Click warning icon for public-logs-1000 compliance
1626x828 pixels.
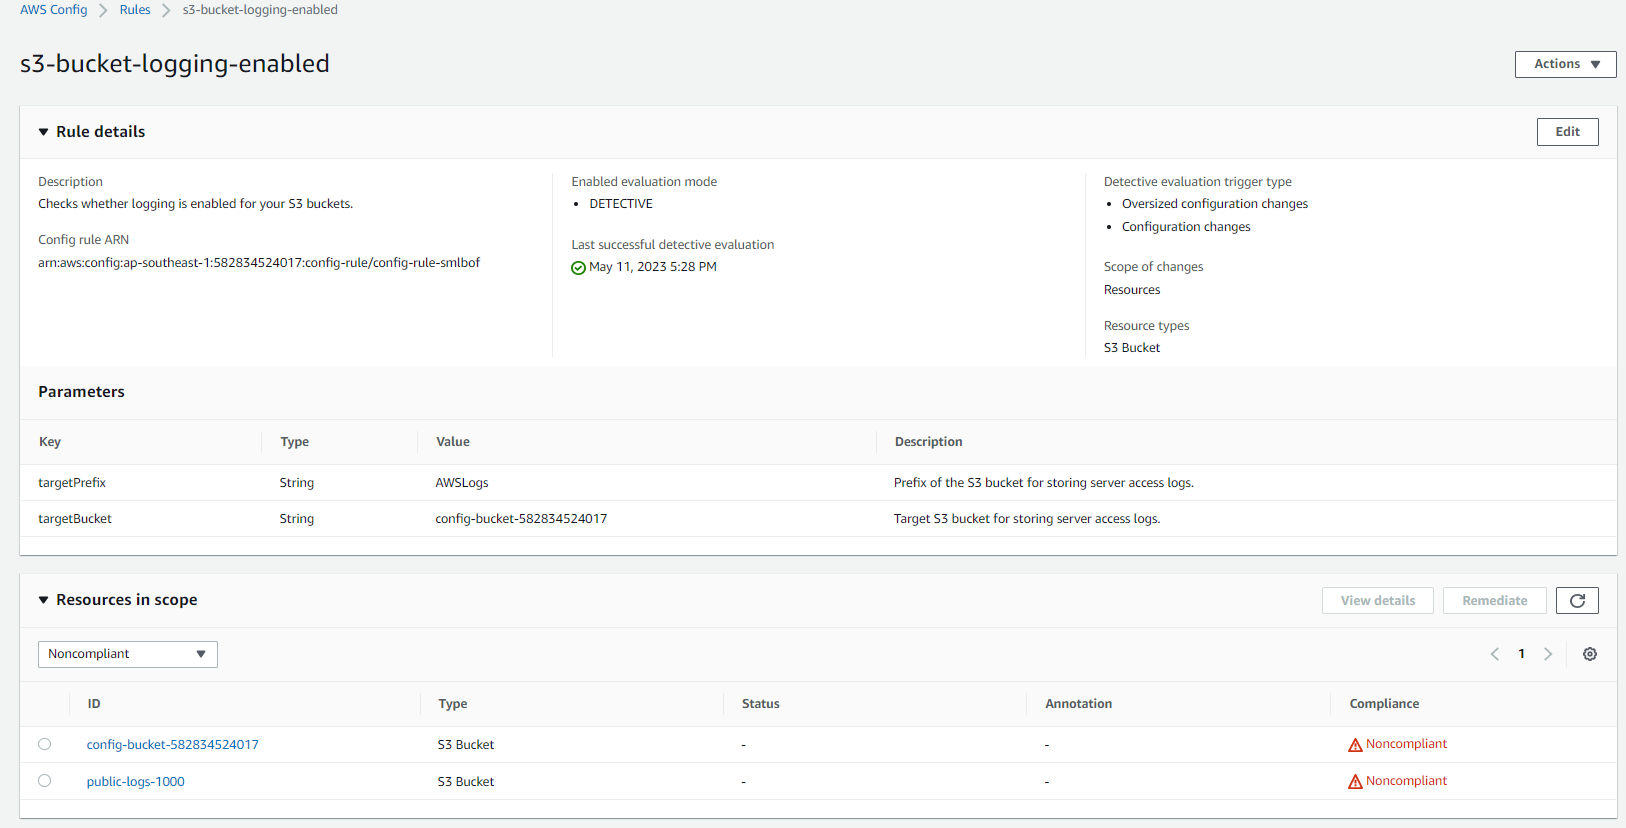(1355, 782)
